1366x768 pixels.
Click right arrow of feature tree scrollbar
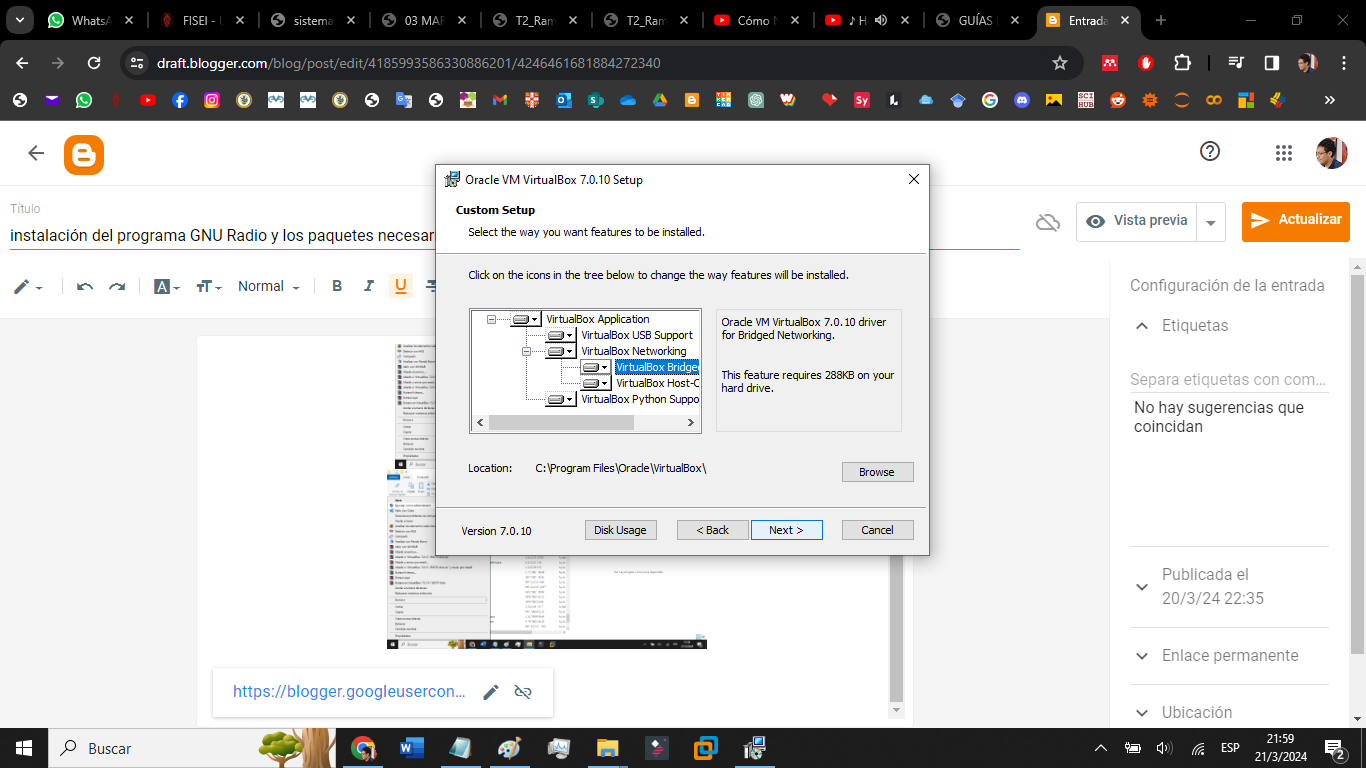pyautogui.click(x=692, y=423)
